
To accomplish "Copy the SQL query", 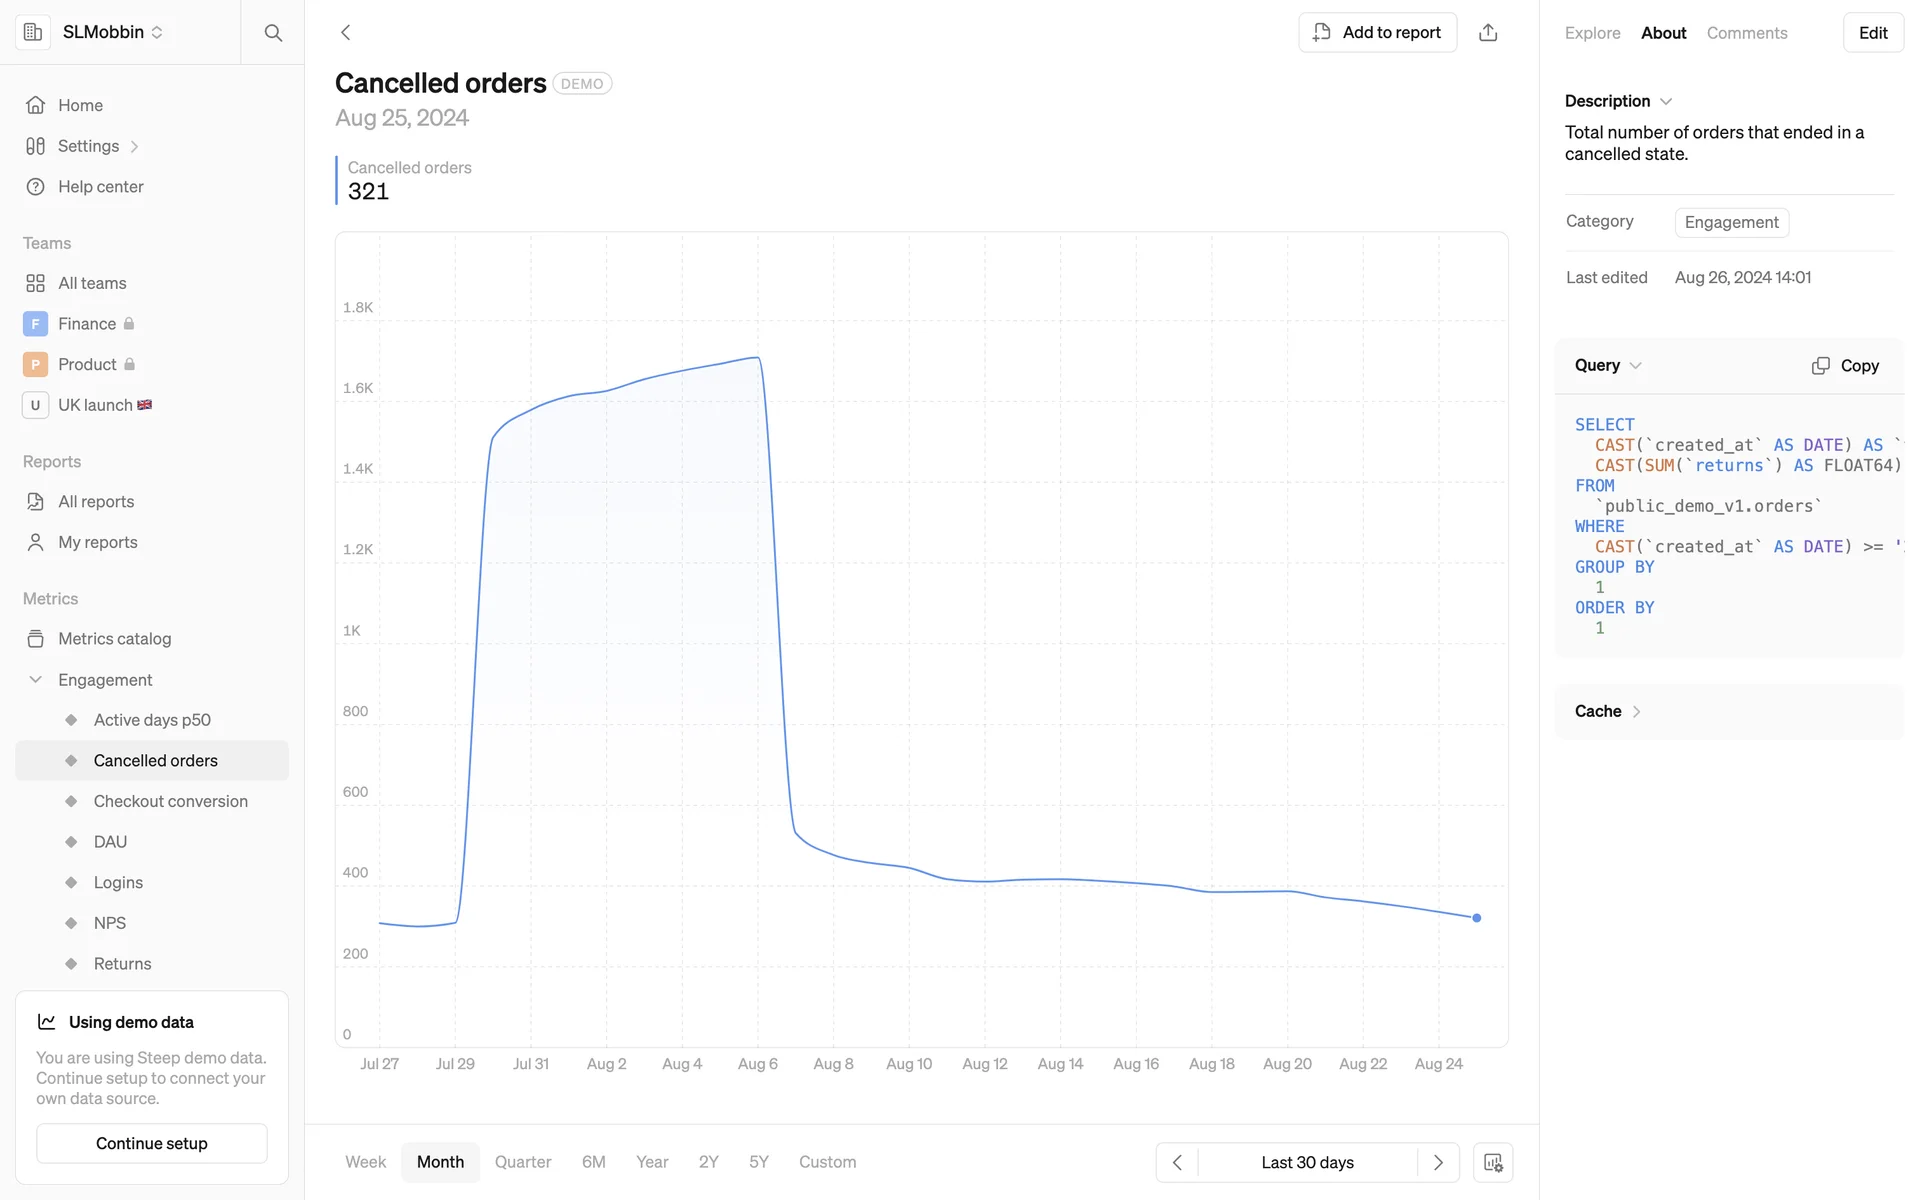I will click(1845, 366).
